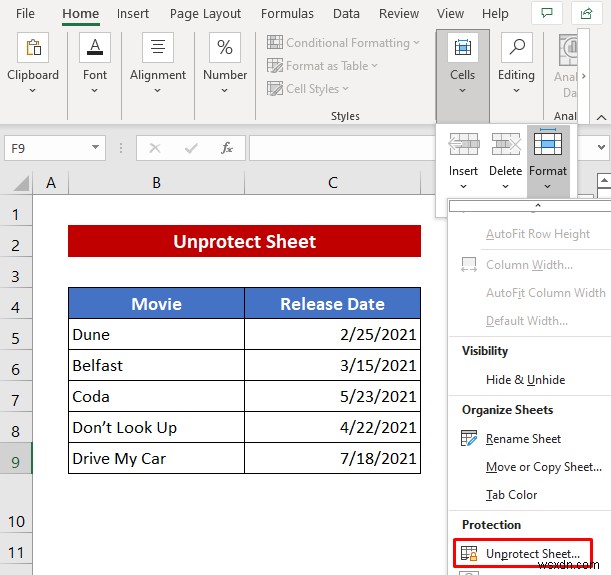Open Tab Color option
The width and height of the screenshot is (611, 575).
tap(511, 495)
